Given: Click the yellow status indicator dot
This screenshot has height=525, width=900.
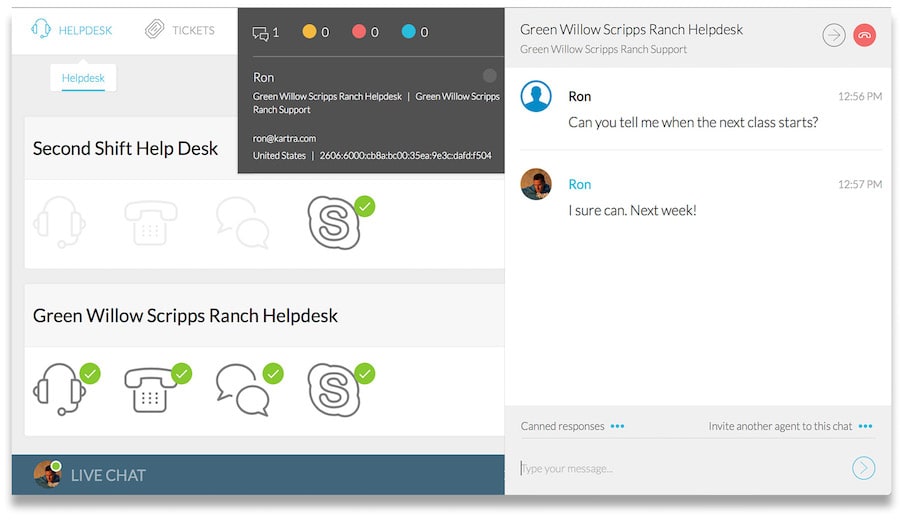Looking at the screenshot, I should click(309, 32).
